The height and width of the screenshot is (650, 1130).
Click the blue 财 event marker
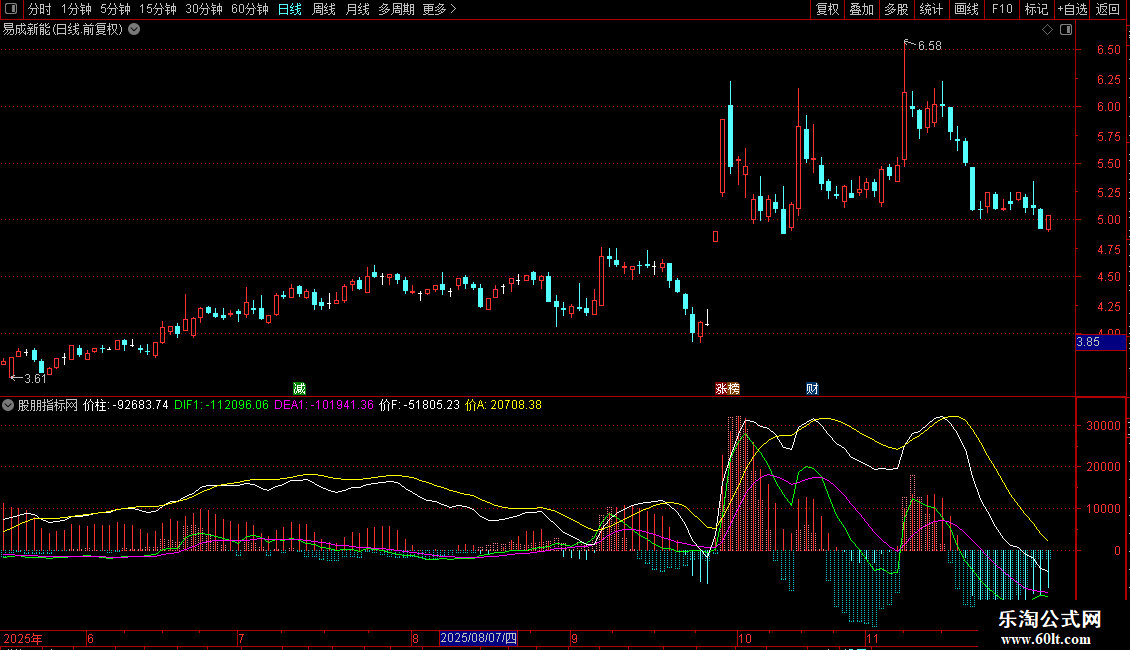pyautogui.click(x=812, y=388)
